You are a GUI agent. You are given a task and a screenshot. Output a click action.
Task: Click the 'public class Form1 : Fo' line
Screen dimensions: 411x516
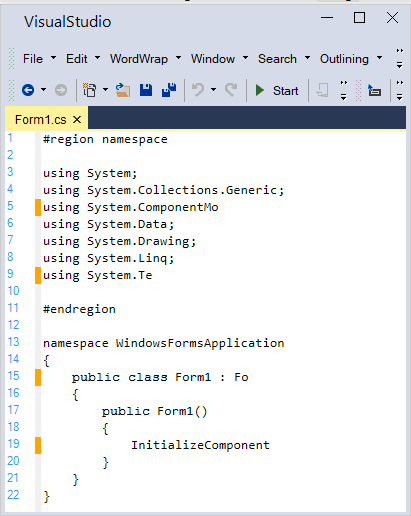coord(160,377)
